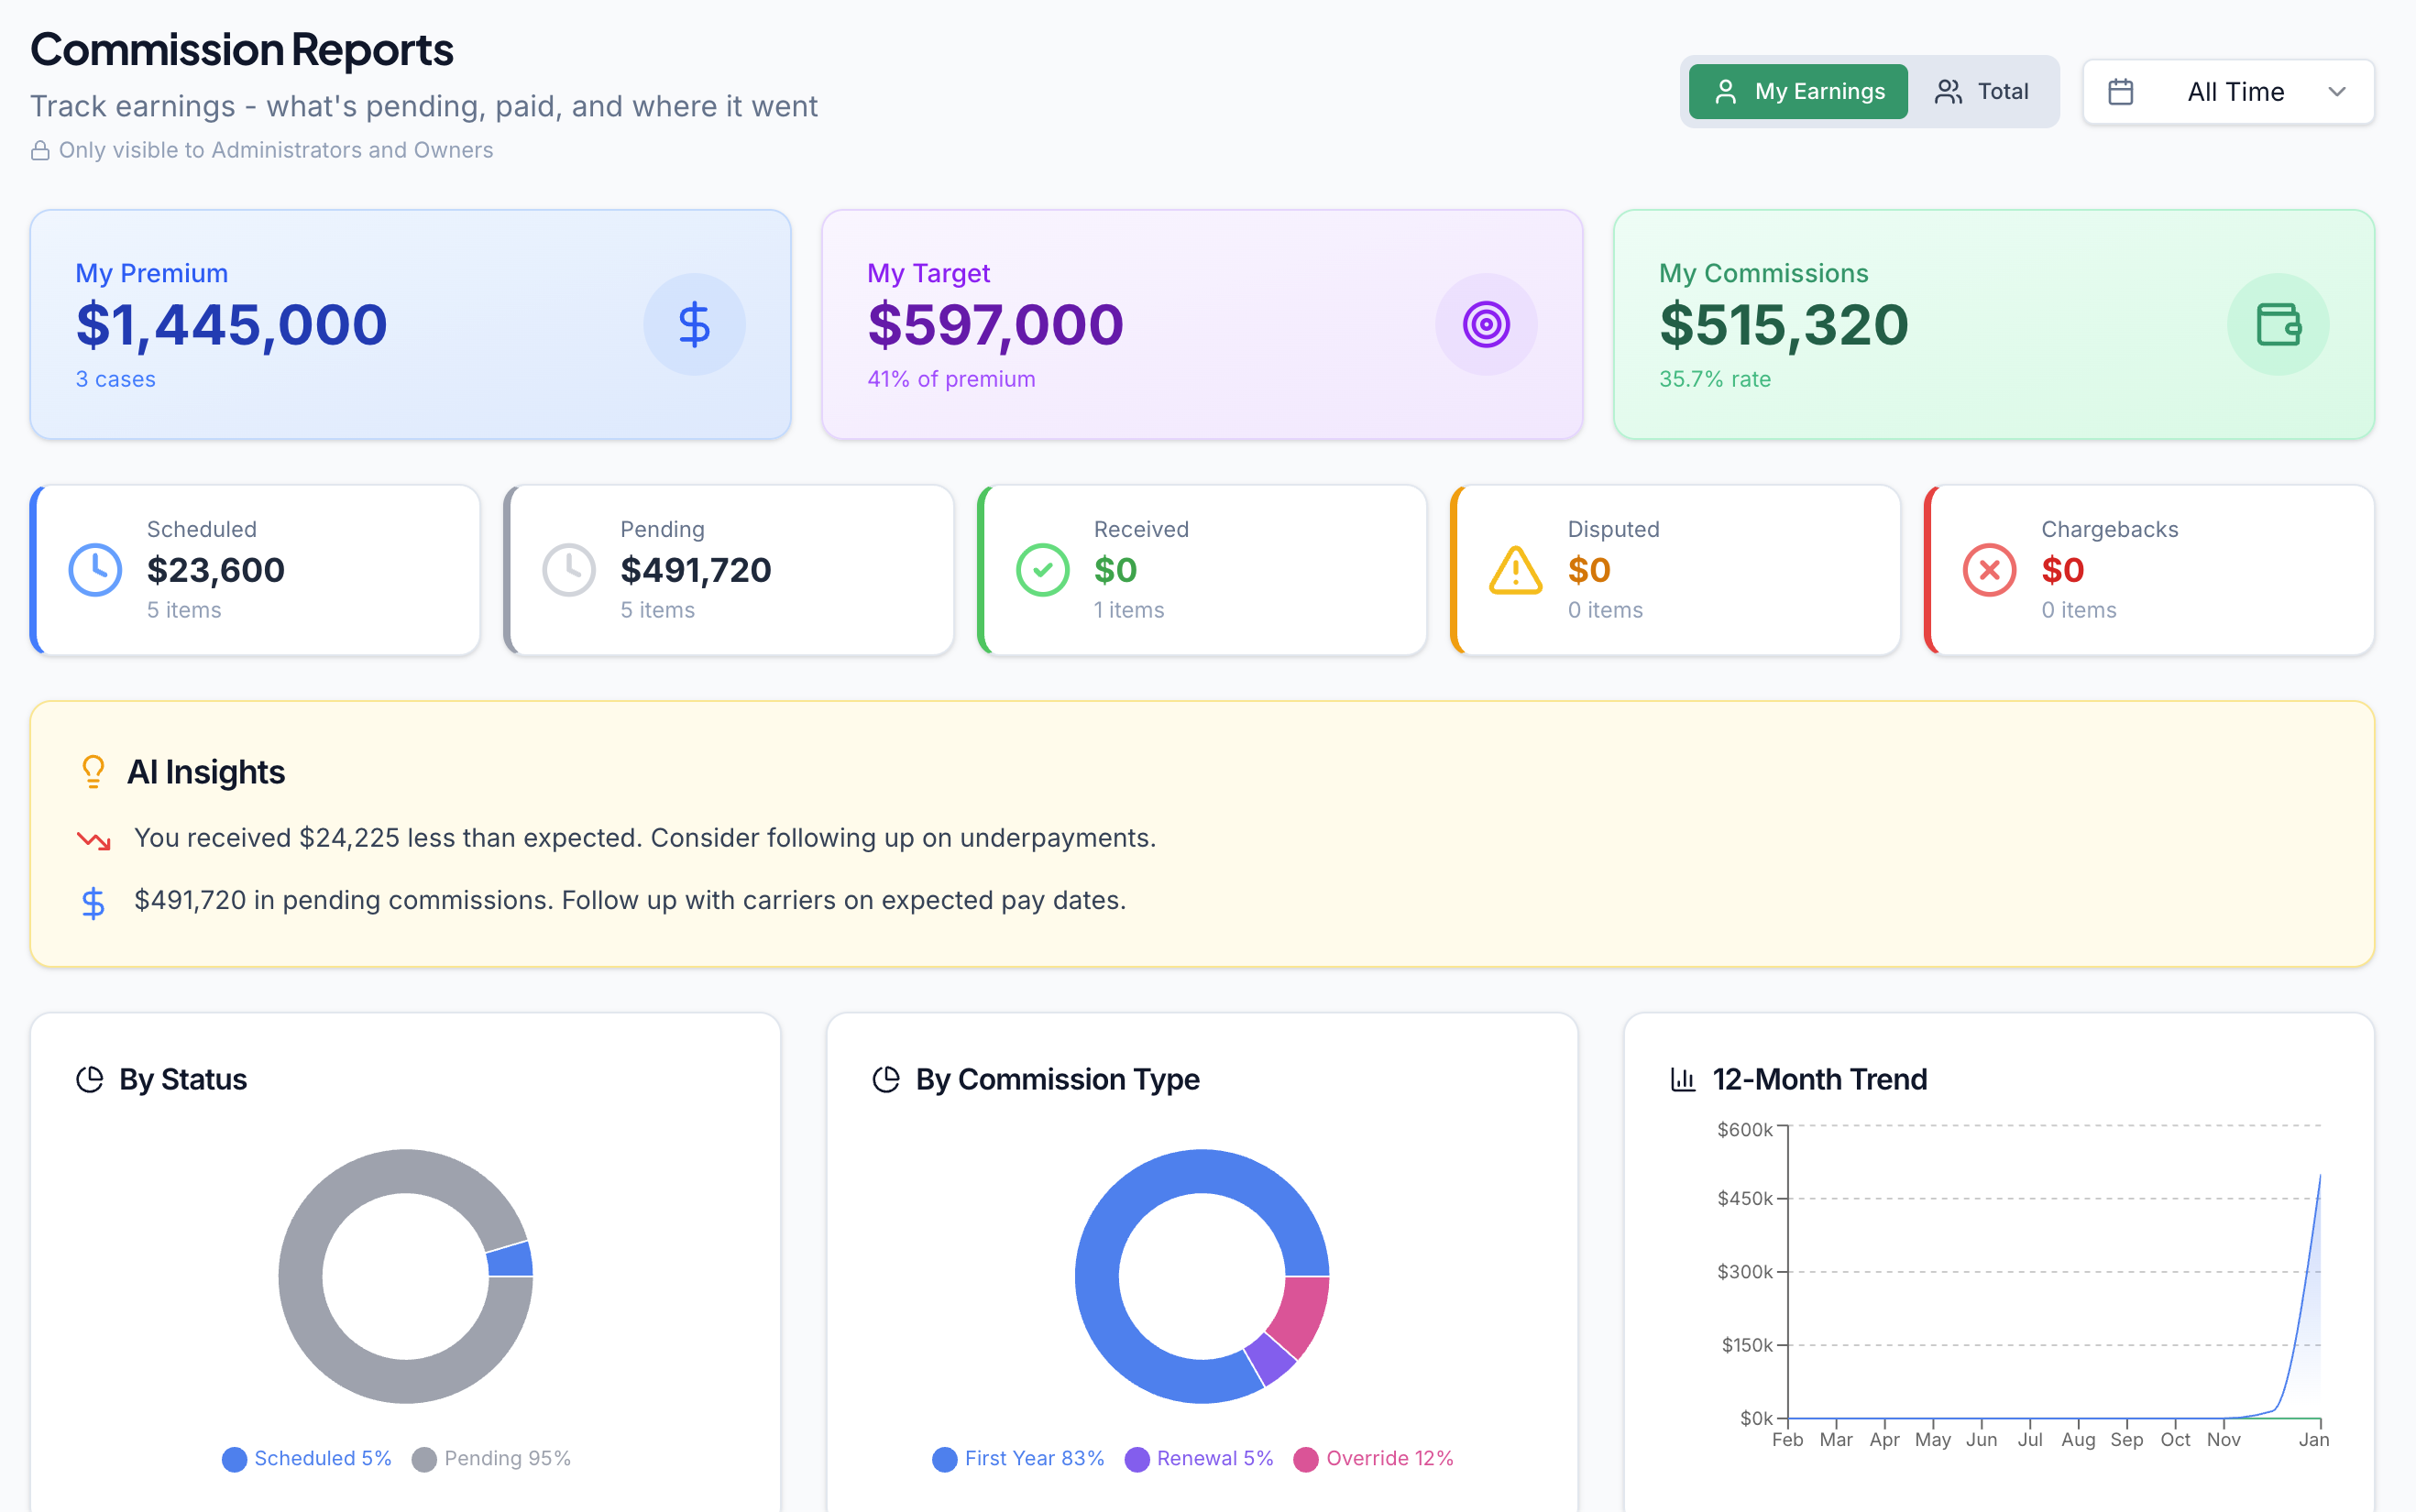
Task: Click the wallet icon in My Commissions card
Action: pos(2278,324)
